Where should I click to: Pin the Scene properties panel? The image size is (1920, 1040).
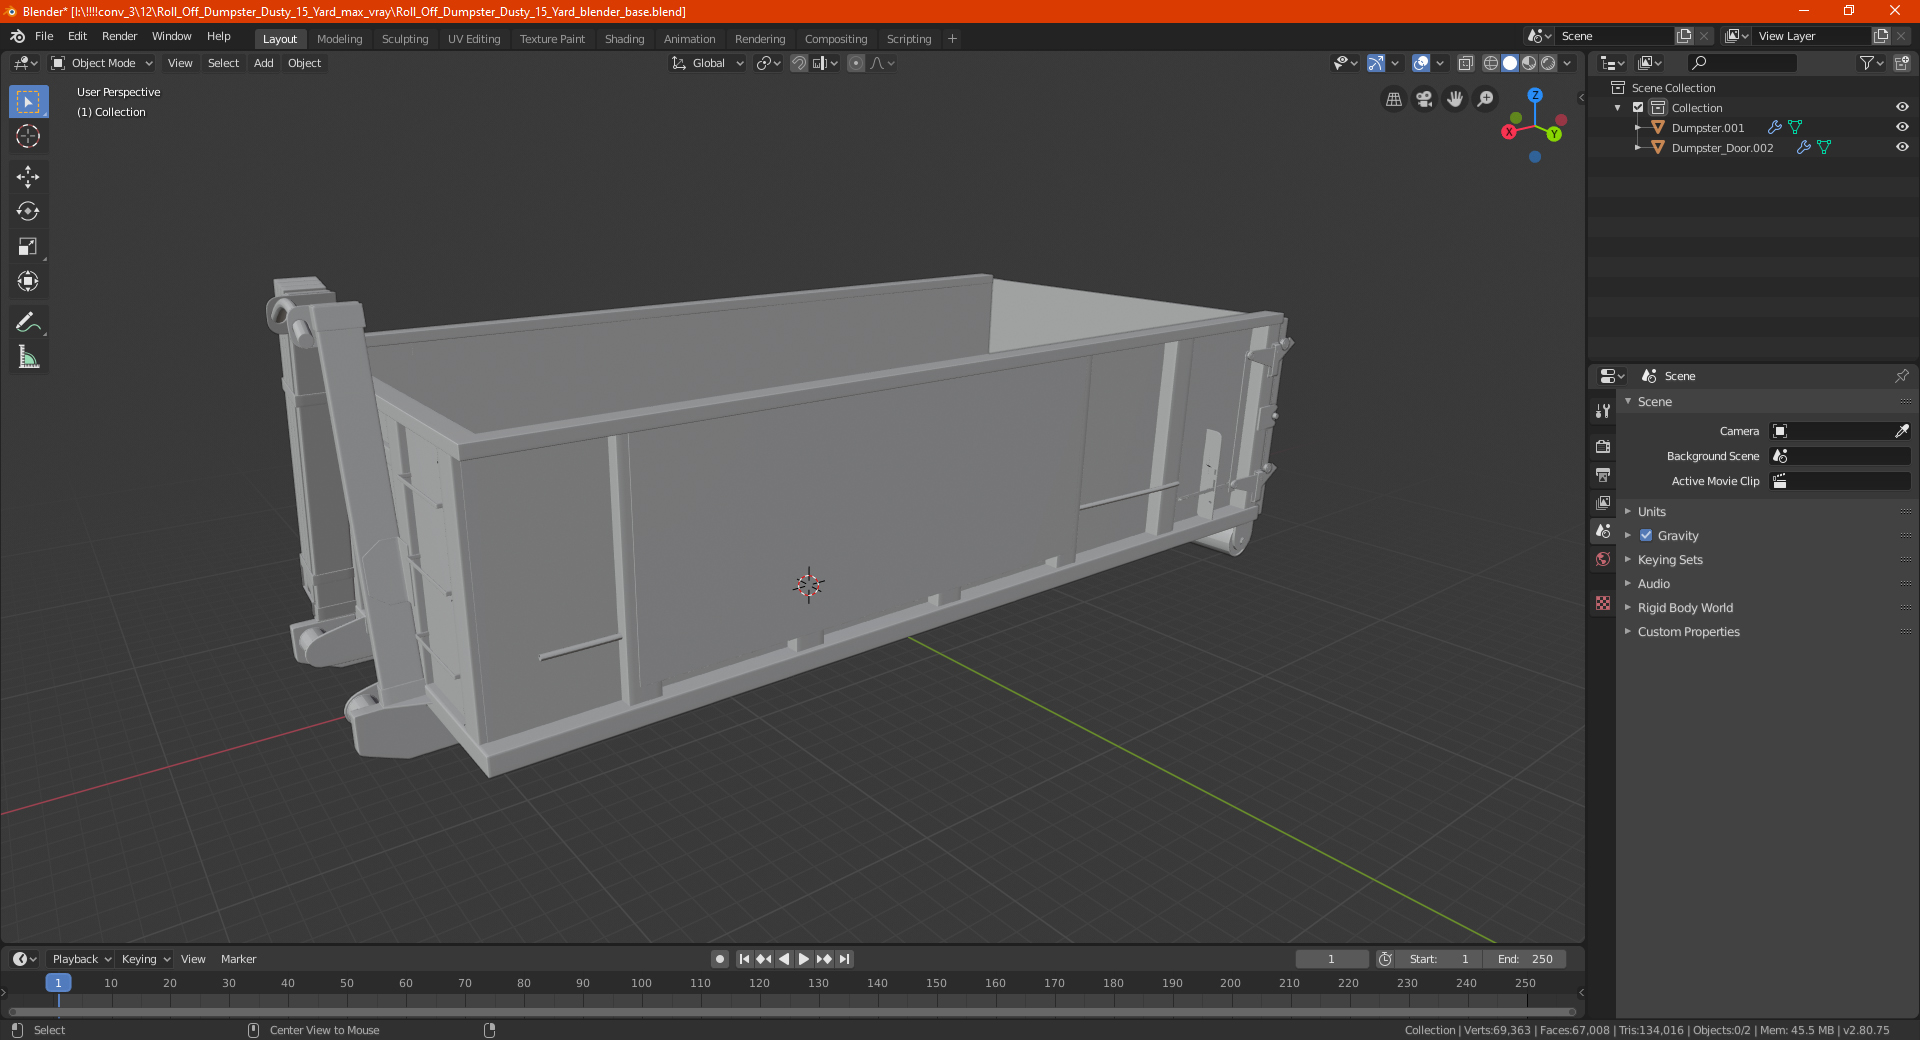click(1901, 376)
